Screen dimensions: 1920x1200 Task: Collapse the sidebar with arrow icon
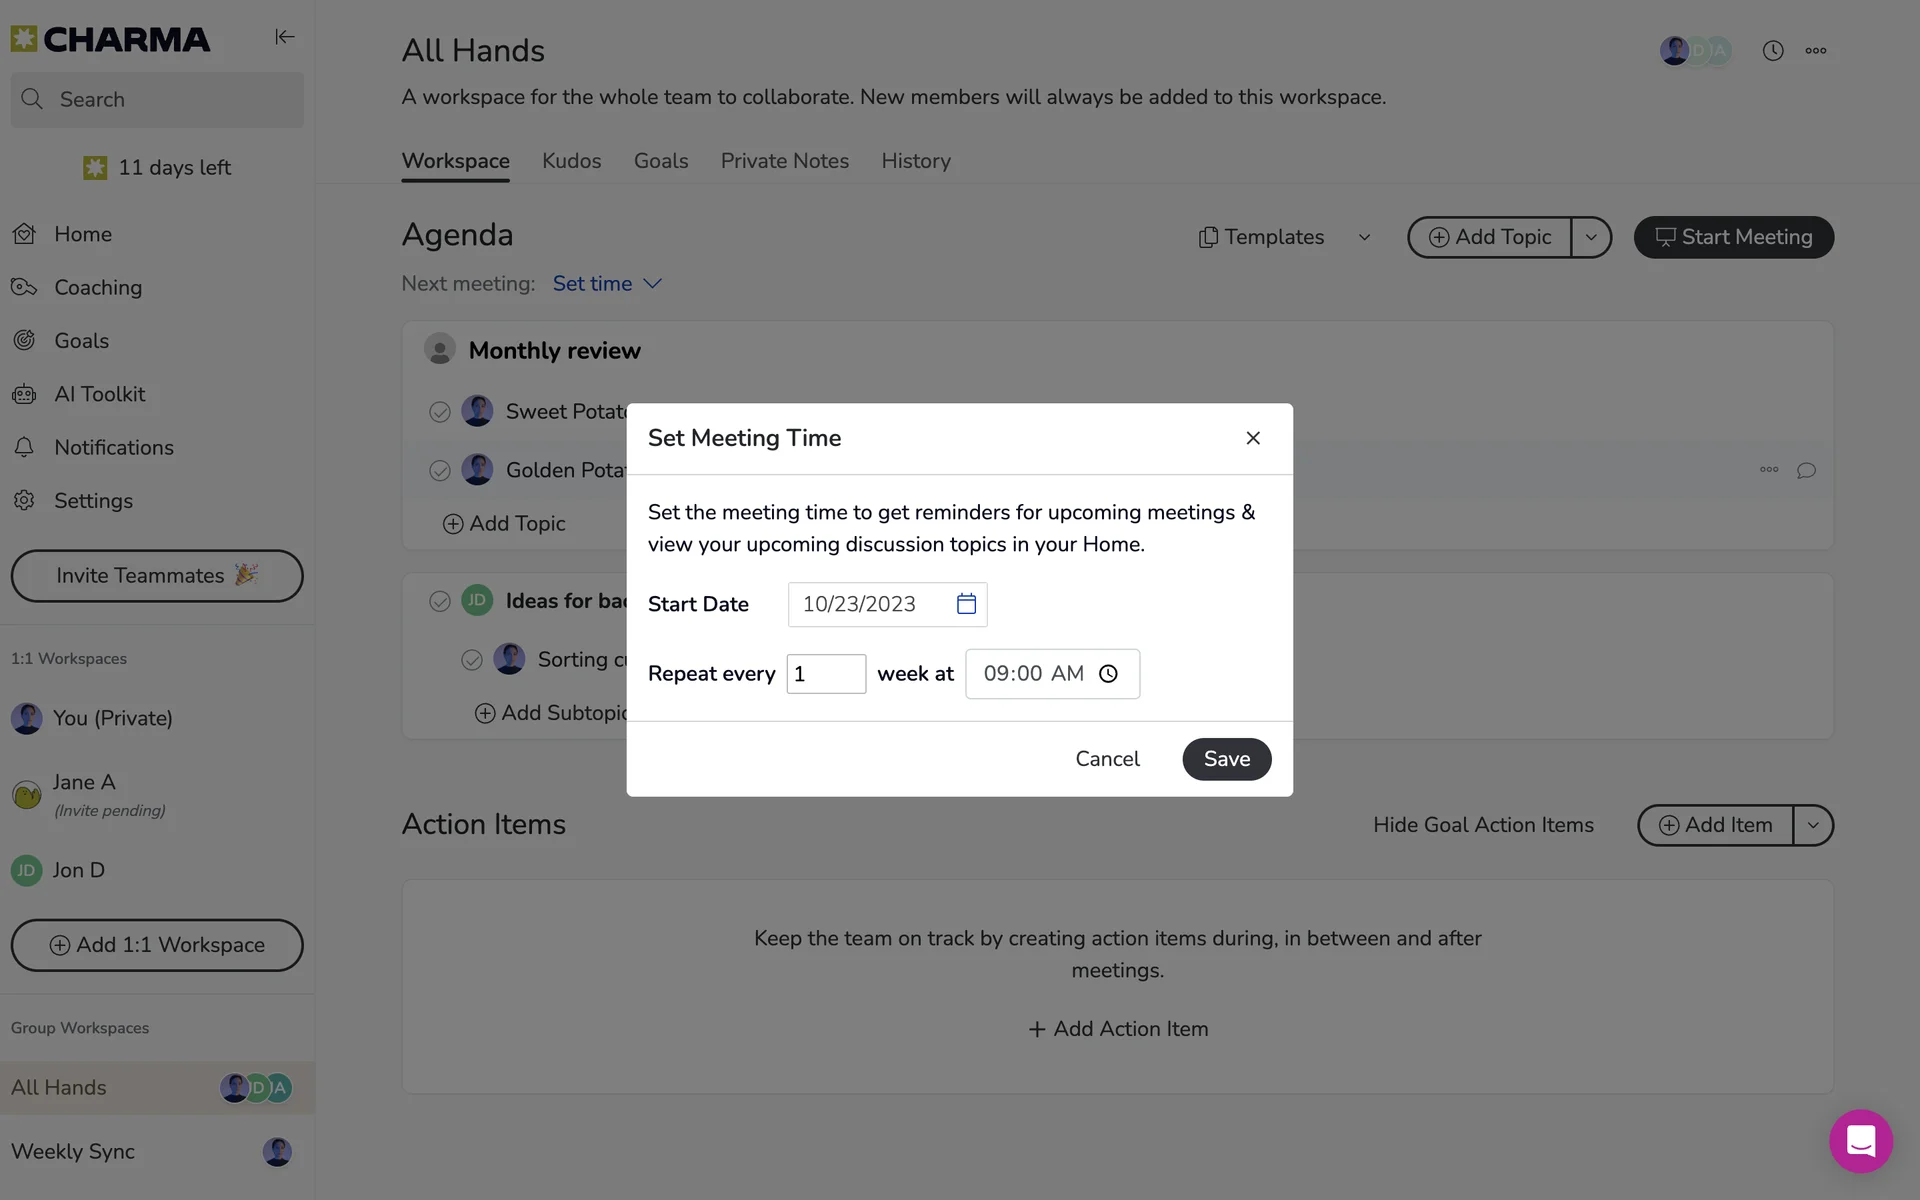285,37
